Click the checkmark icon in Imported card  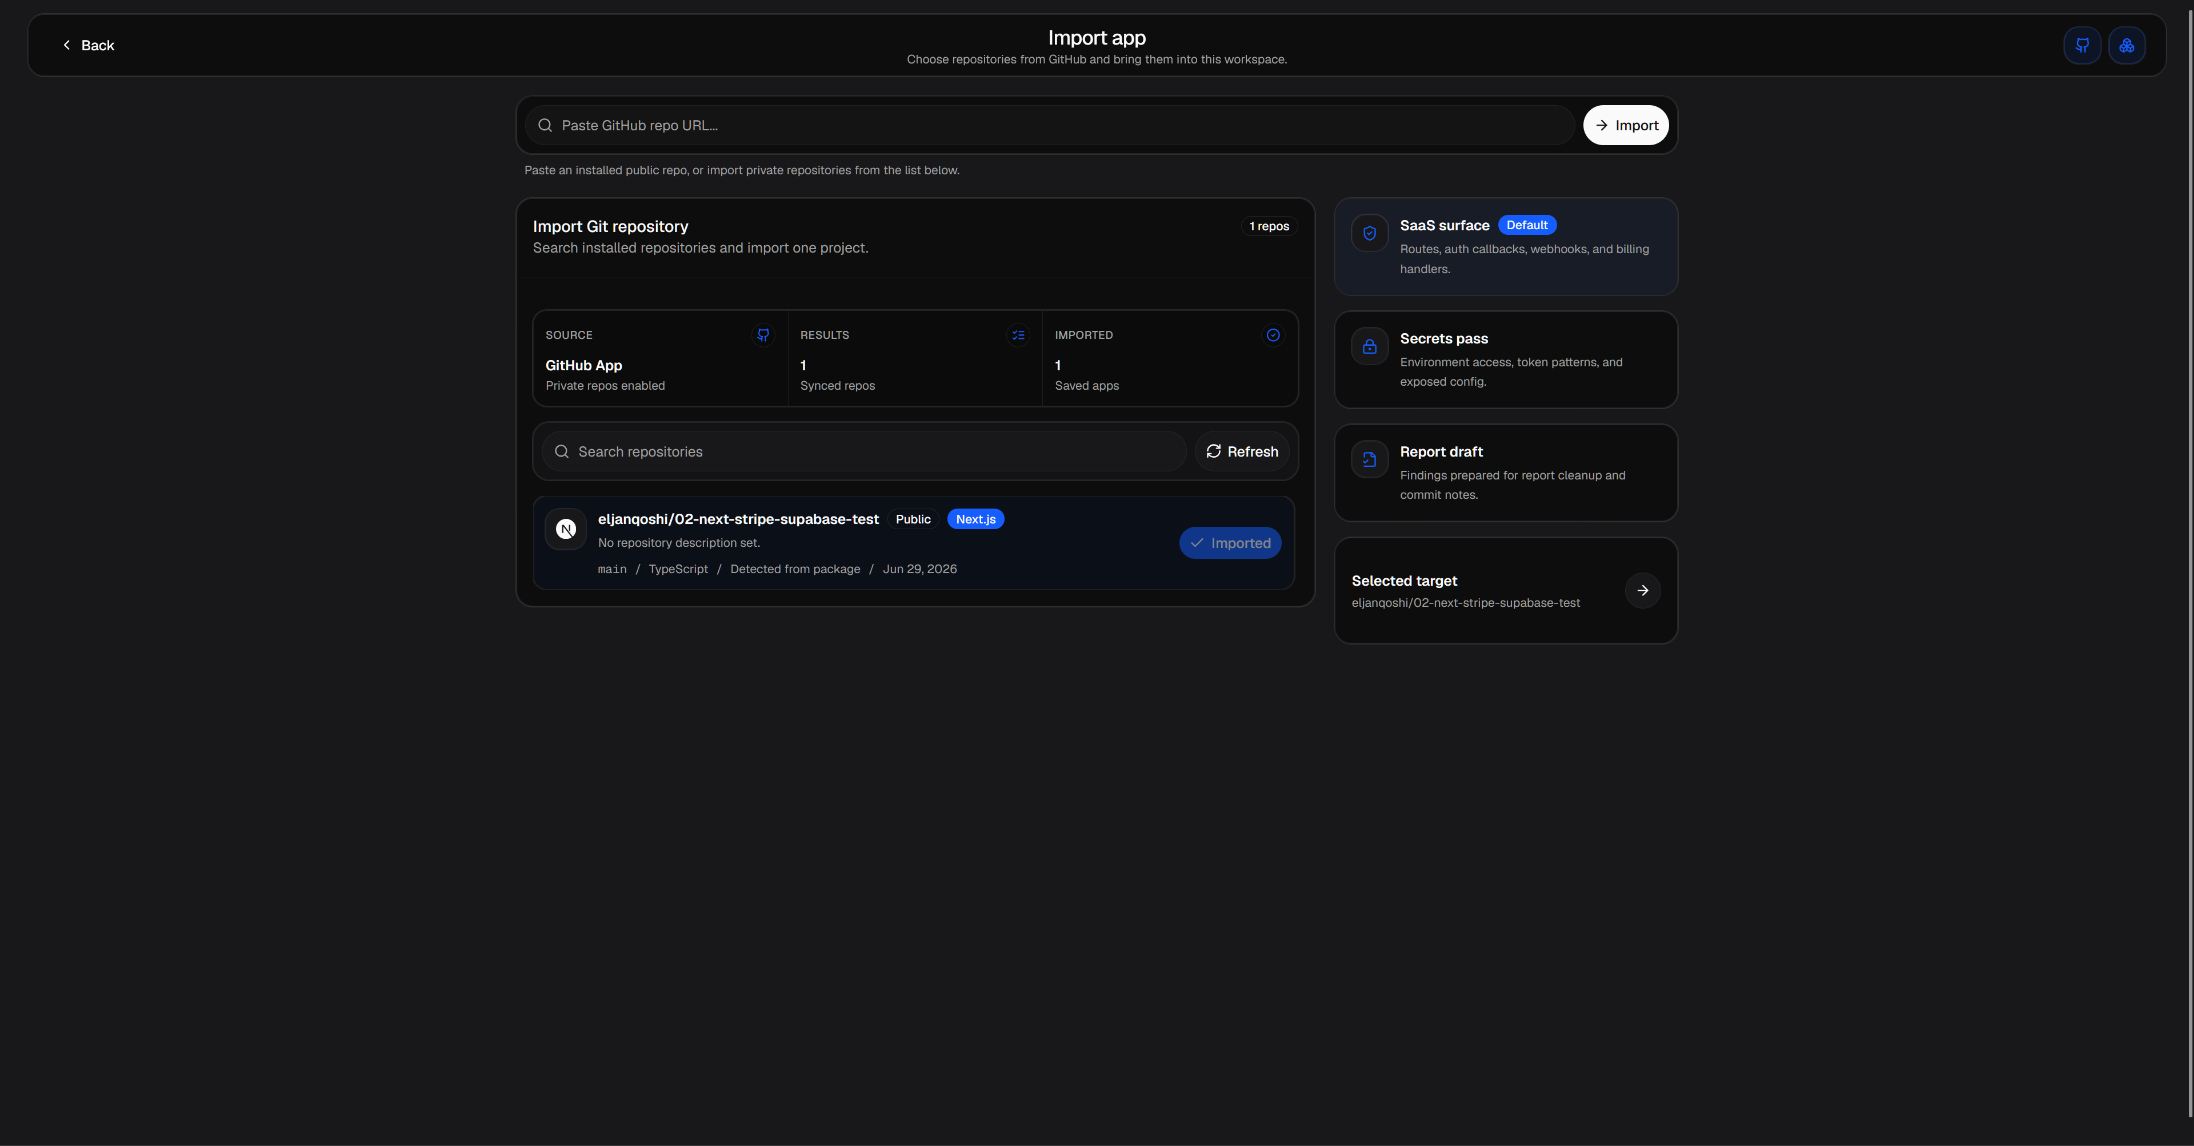click(x=1273, y=335)
